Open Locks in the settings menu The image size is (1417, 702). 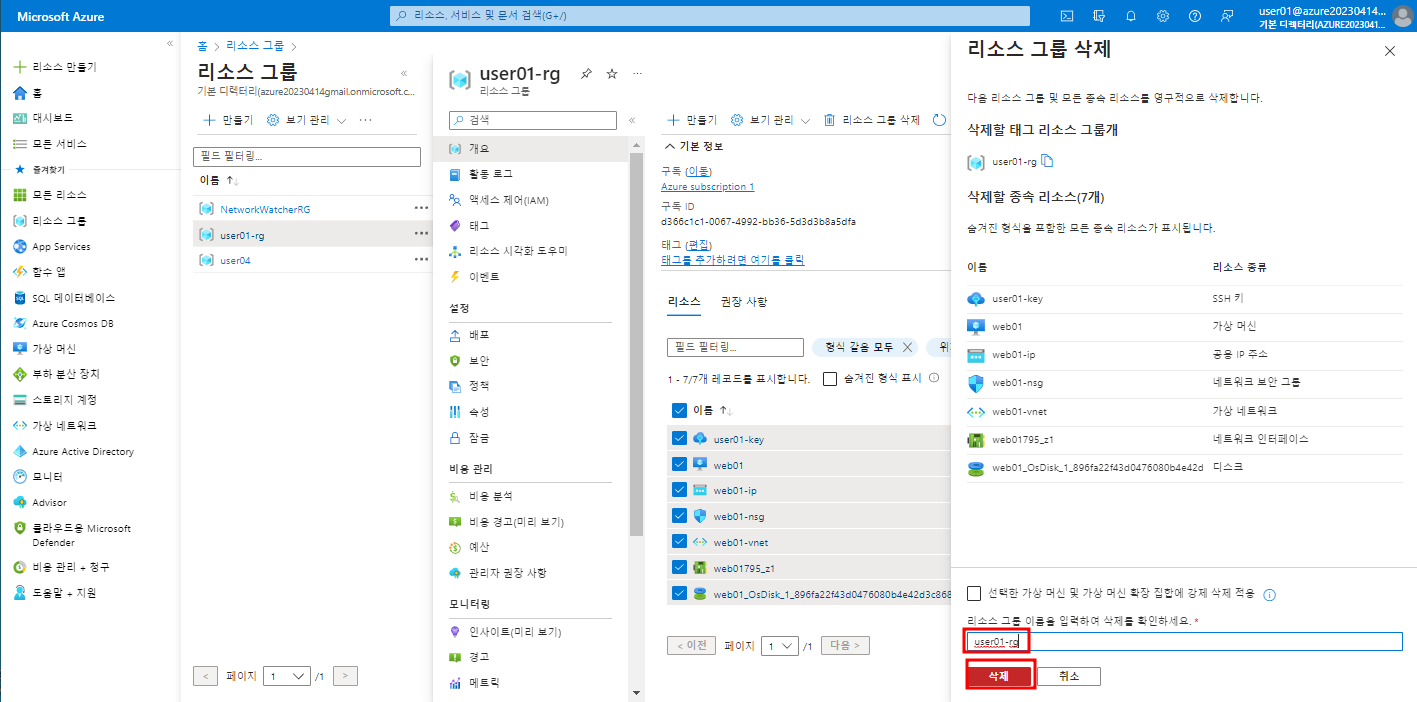[x=479, y=438]
